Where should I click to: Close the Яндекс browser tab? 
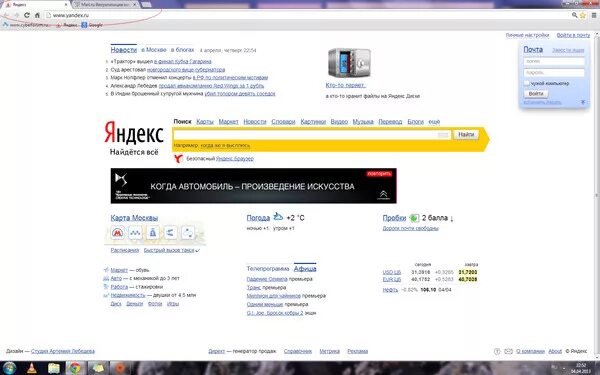click(66, 5)
